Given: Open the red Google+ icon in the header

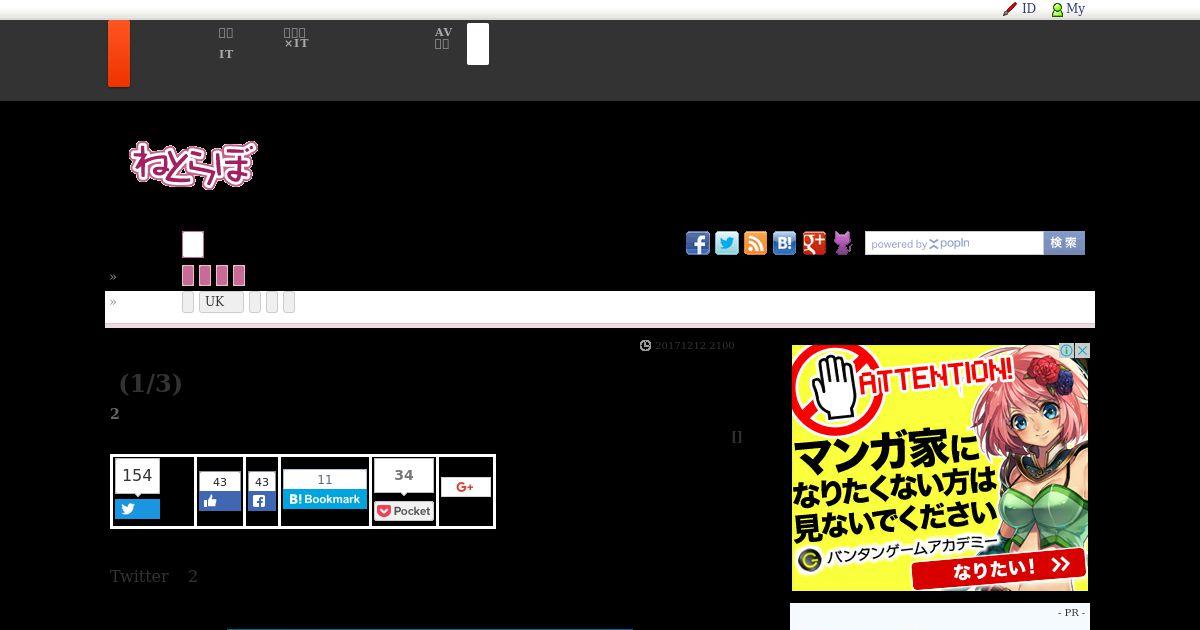Looking at the screenshot, I should pyautogui.click(x=814, y=243).
